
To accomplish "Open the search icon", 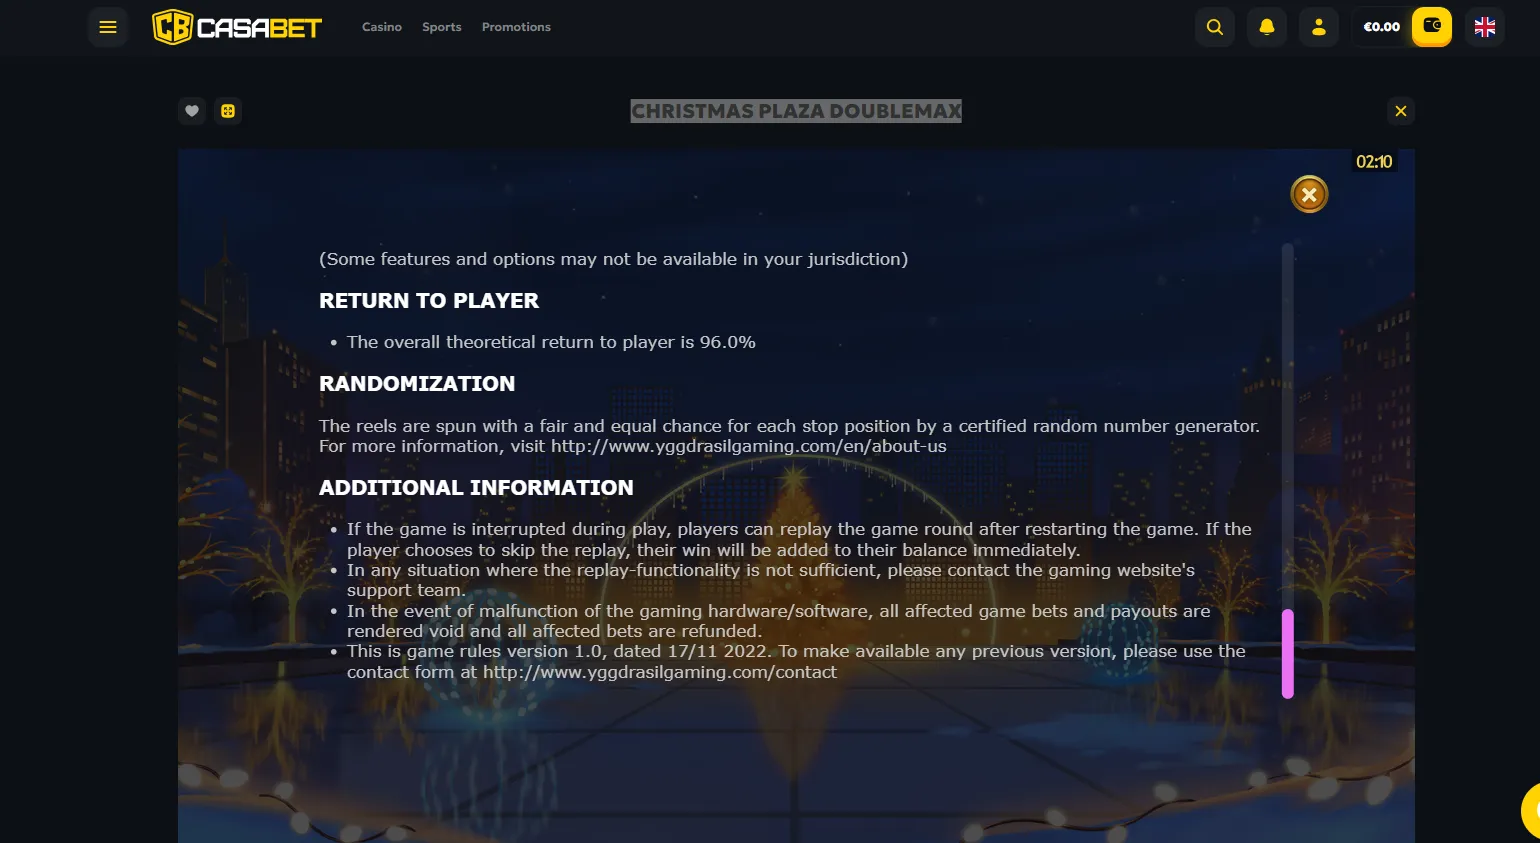I will tap(1215, 27).
